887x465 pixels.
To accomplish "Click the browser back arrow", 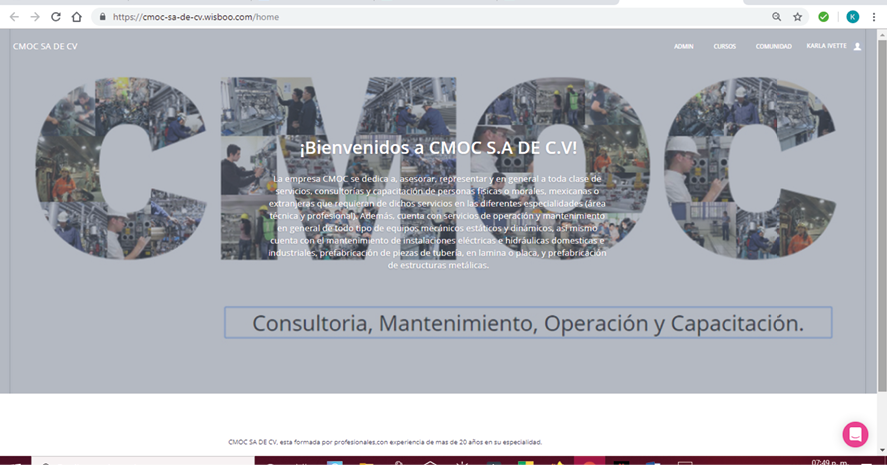I will [x=14, y=17].
